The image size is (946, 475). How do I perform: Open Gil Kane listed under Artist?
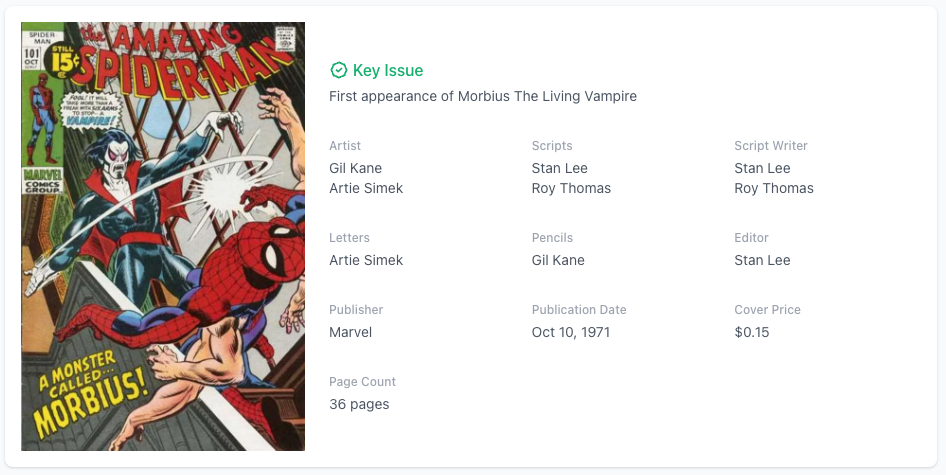[x=355, y=168]
